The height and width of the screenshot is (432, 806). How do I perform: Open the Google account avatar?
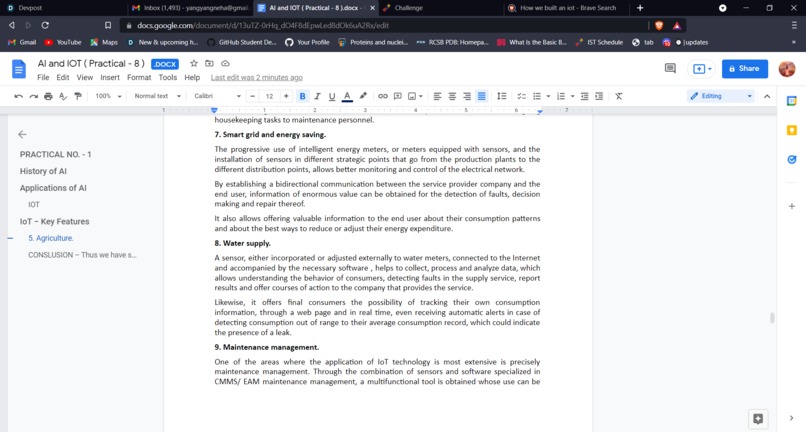click(x=787, y=68)
